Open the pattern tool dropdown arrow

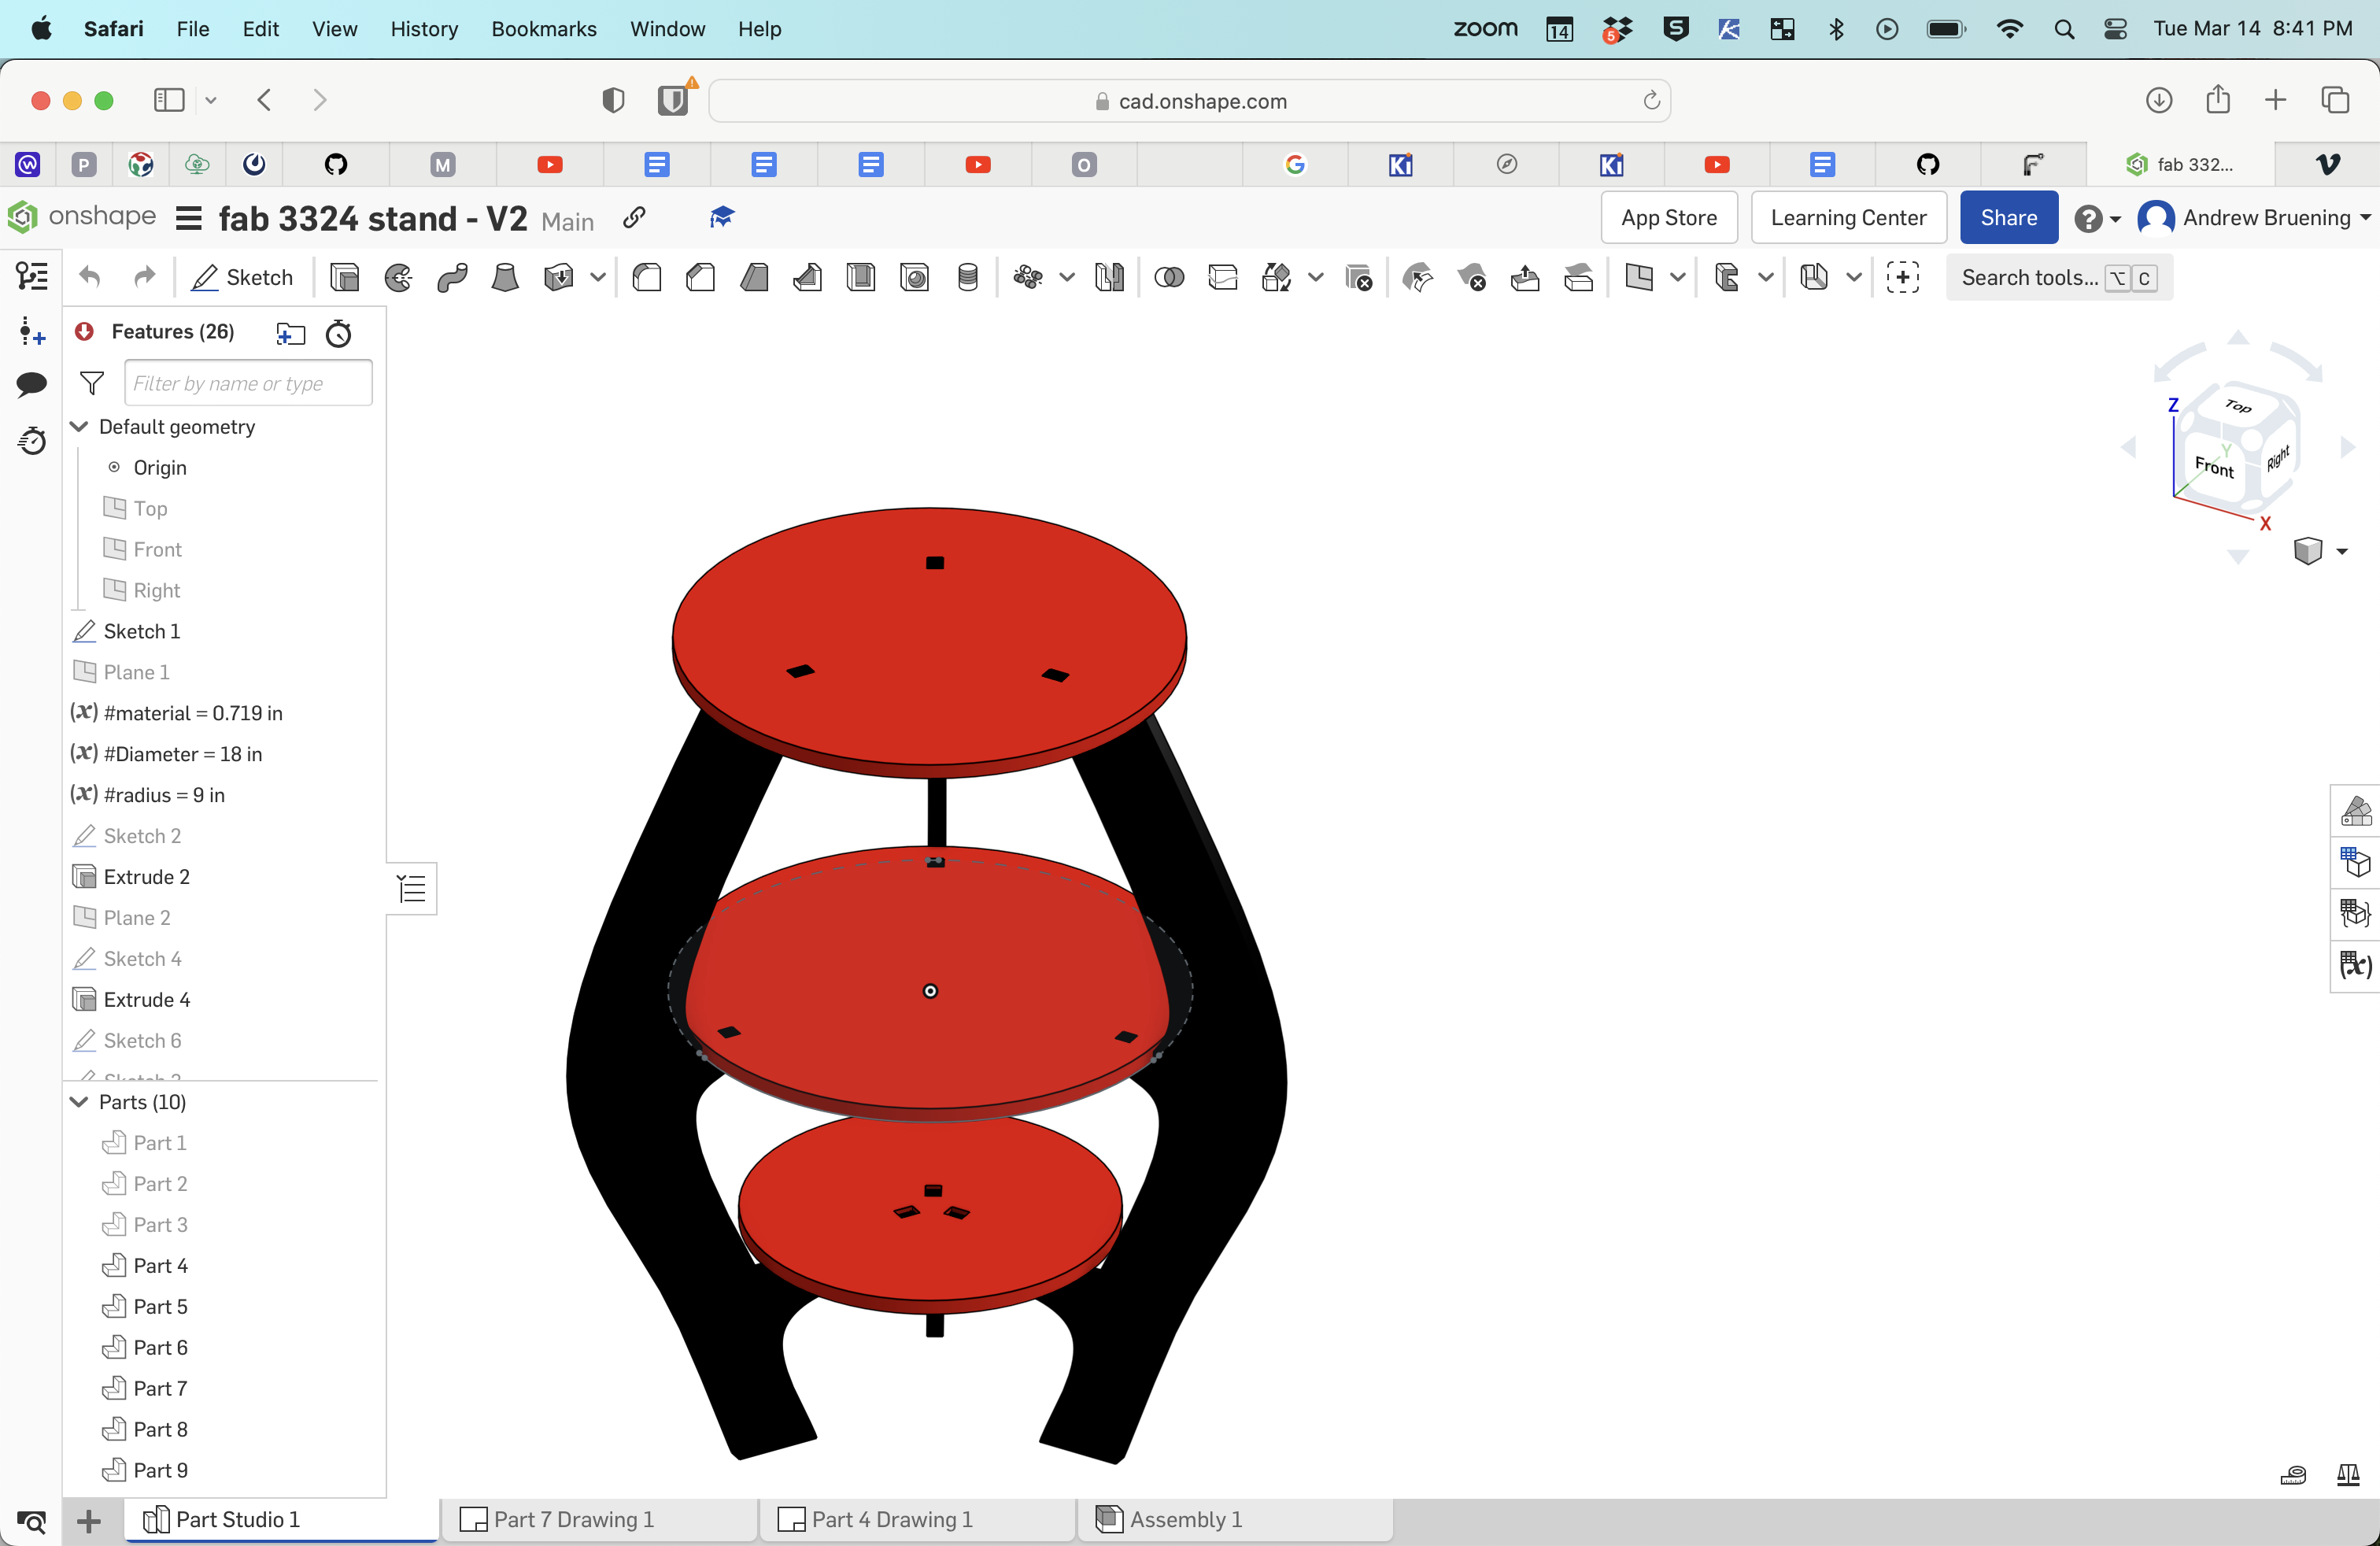1067,277
